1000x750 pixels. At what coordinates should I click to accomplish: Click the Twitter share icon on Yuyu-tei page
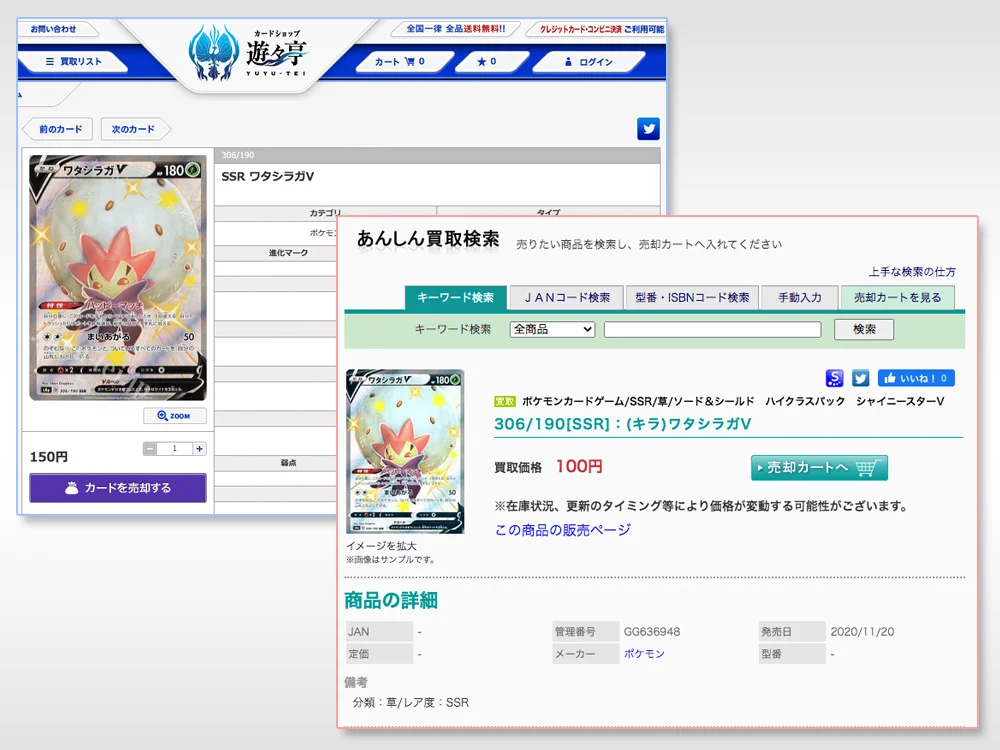click(648, 129)
